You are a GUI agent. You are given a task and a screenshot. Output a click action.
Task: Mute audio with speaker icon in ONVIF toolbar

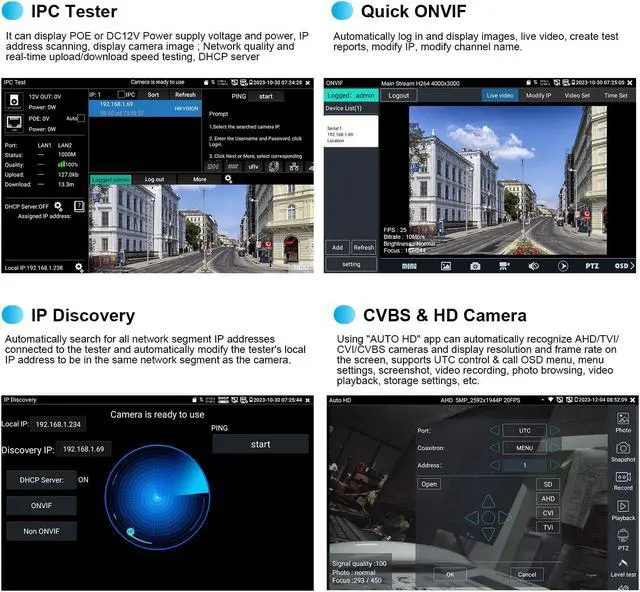534,266
